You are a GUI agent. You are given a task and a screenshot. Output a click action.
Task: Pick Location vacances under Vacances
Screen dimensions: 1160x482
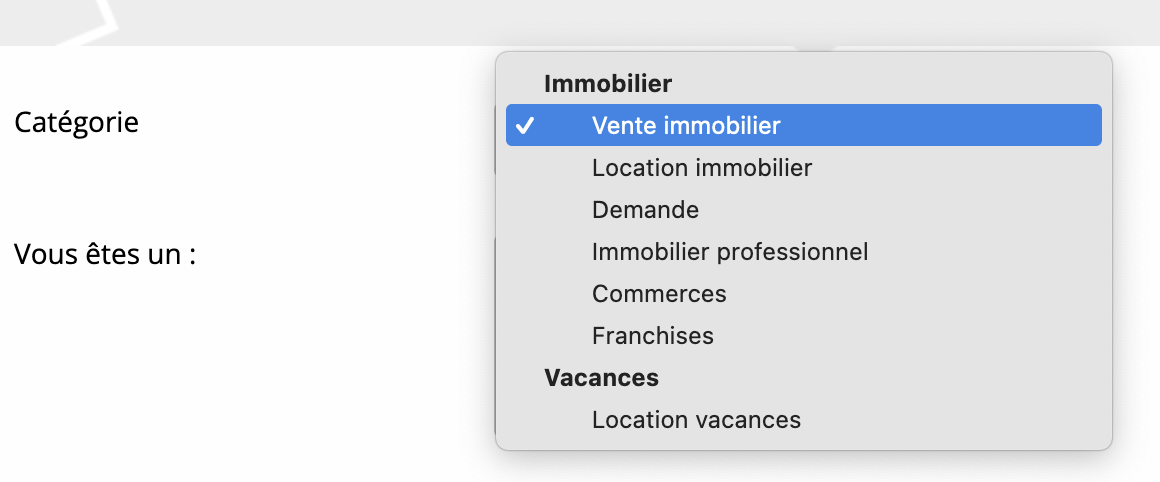(x=696, y=420)
